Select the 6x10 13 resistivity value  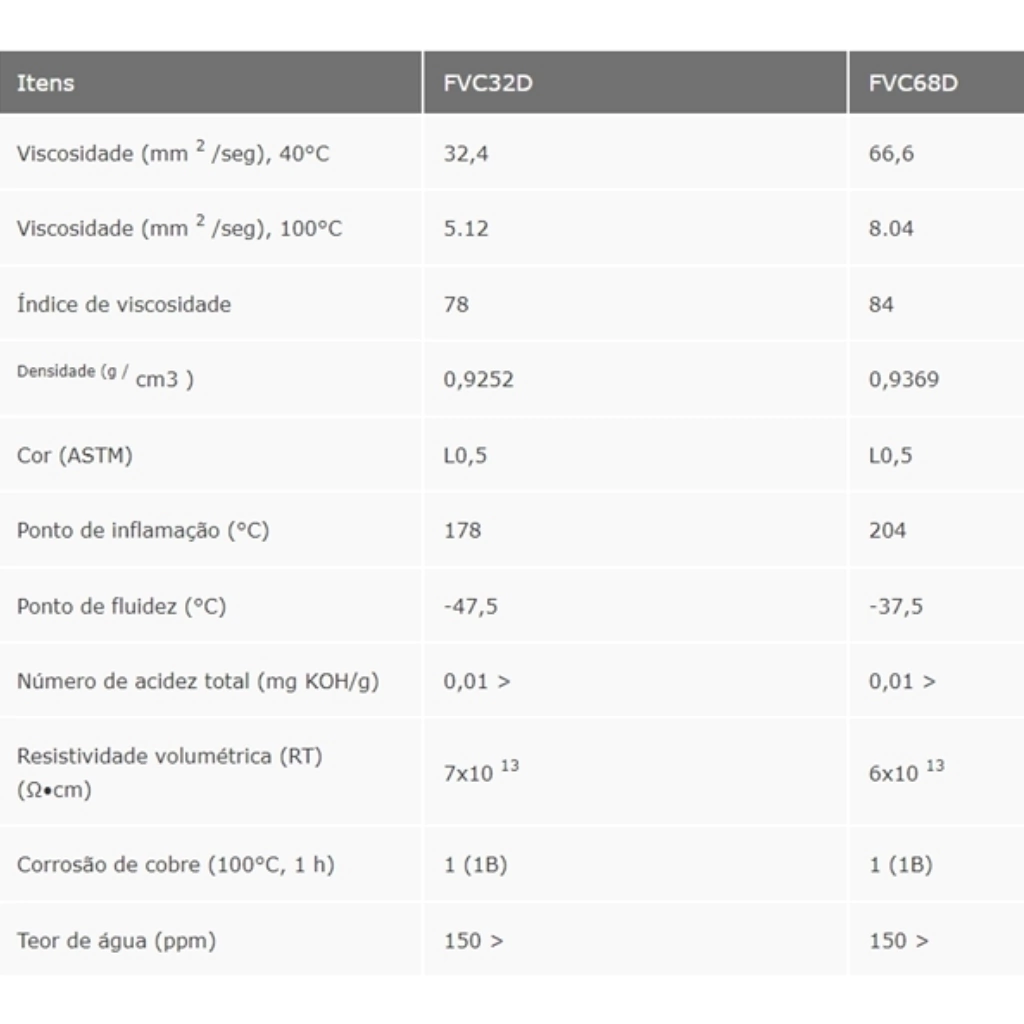click(906, 772)
